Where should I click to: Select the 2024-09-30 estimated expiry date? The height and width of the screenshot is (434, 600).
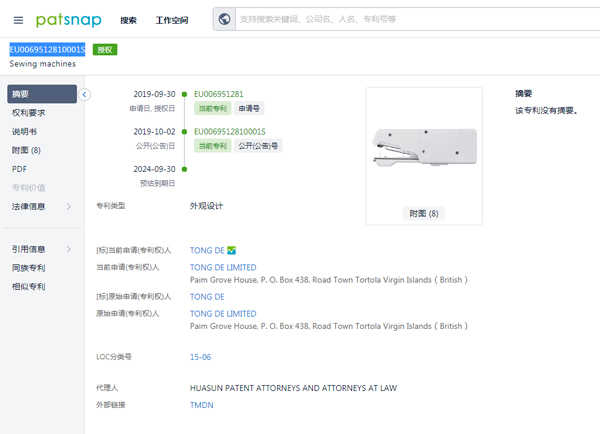[x=154, y=169]
